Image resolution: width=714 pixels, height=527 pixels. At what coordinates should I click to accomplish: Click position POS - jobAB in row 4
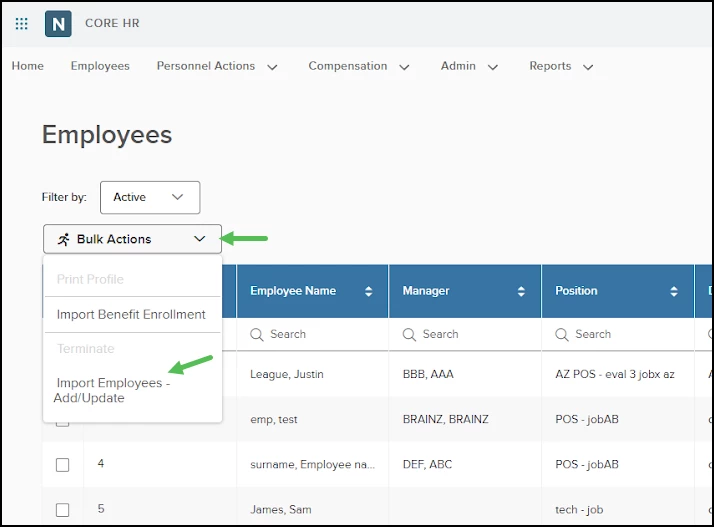click(587, 465)
